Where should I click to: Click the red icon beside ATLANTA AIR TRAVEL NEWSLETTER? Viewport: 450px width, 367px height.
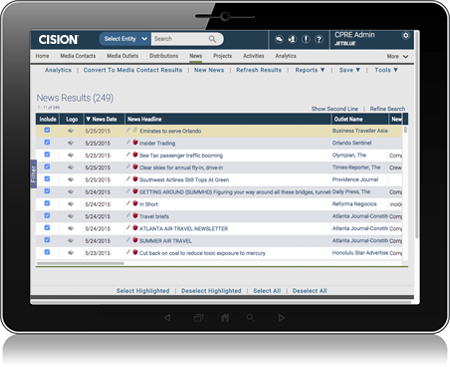coord(135,228)
